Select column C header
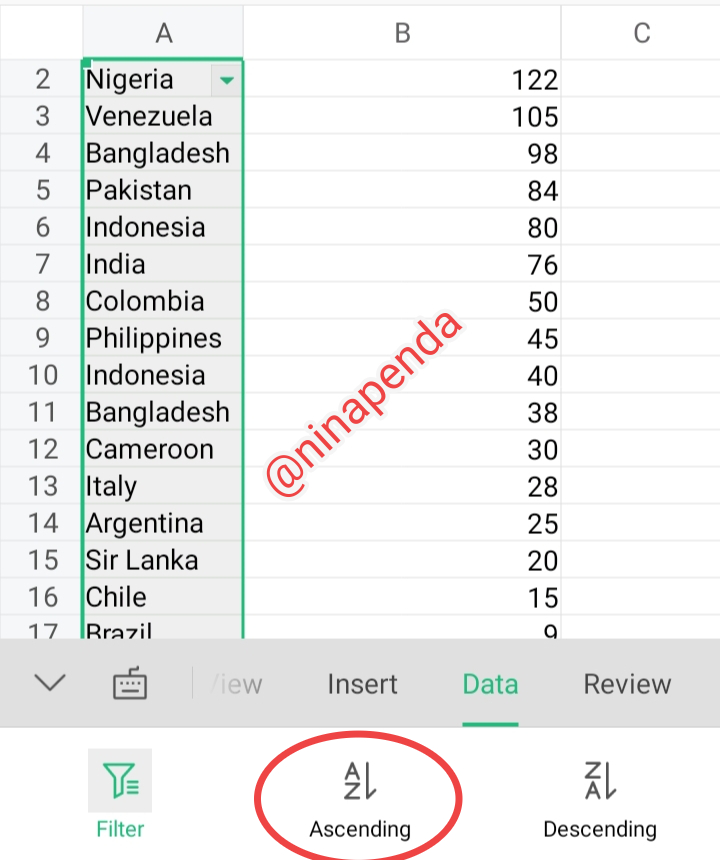 coord(641,33)
